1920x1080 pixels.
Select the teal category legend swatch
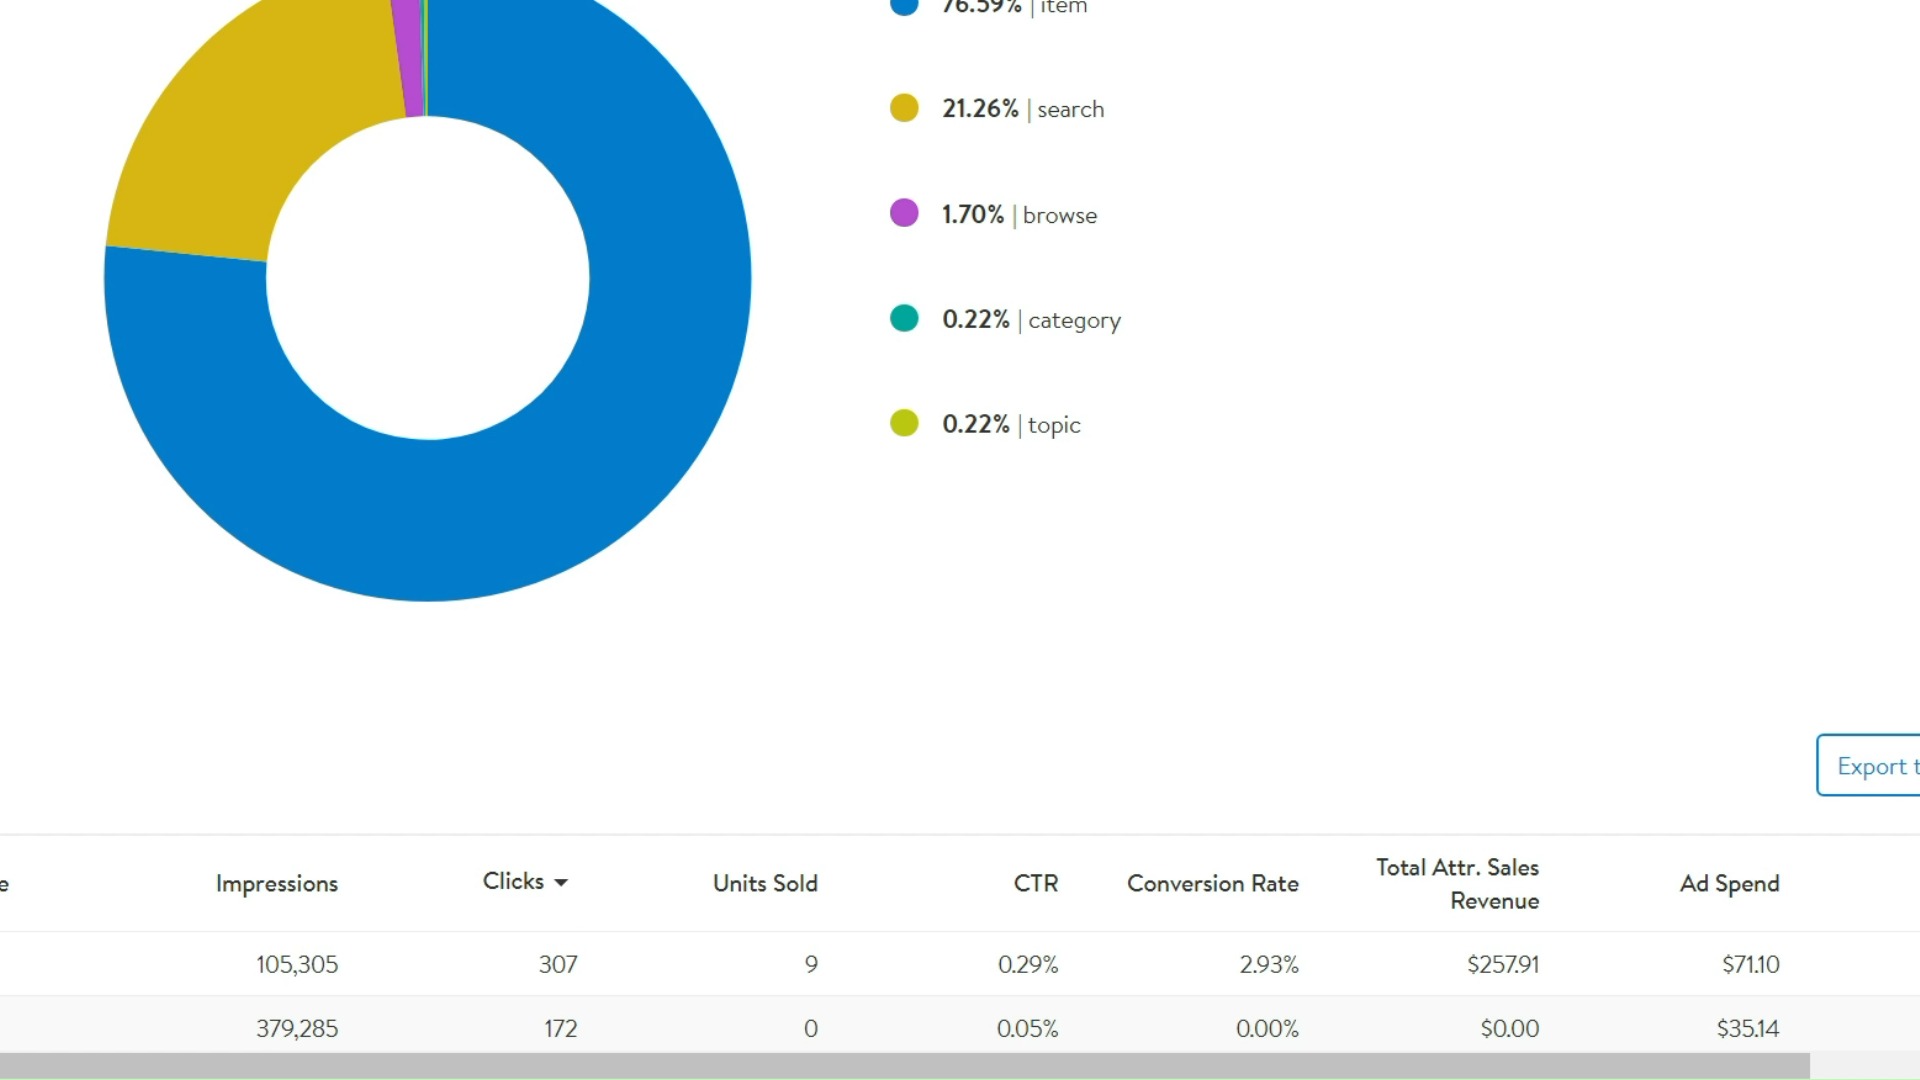(x=904, y=318)
